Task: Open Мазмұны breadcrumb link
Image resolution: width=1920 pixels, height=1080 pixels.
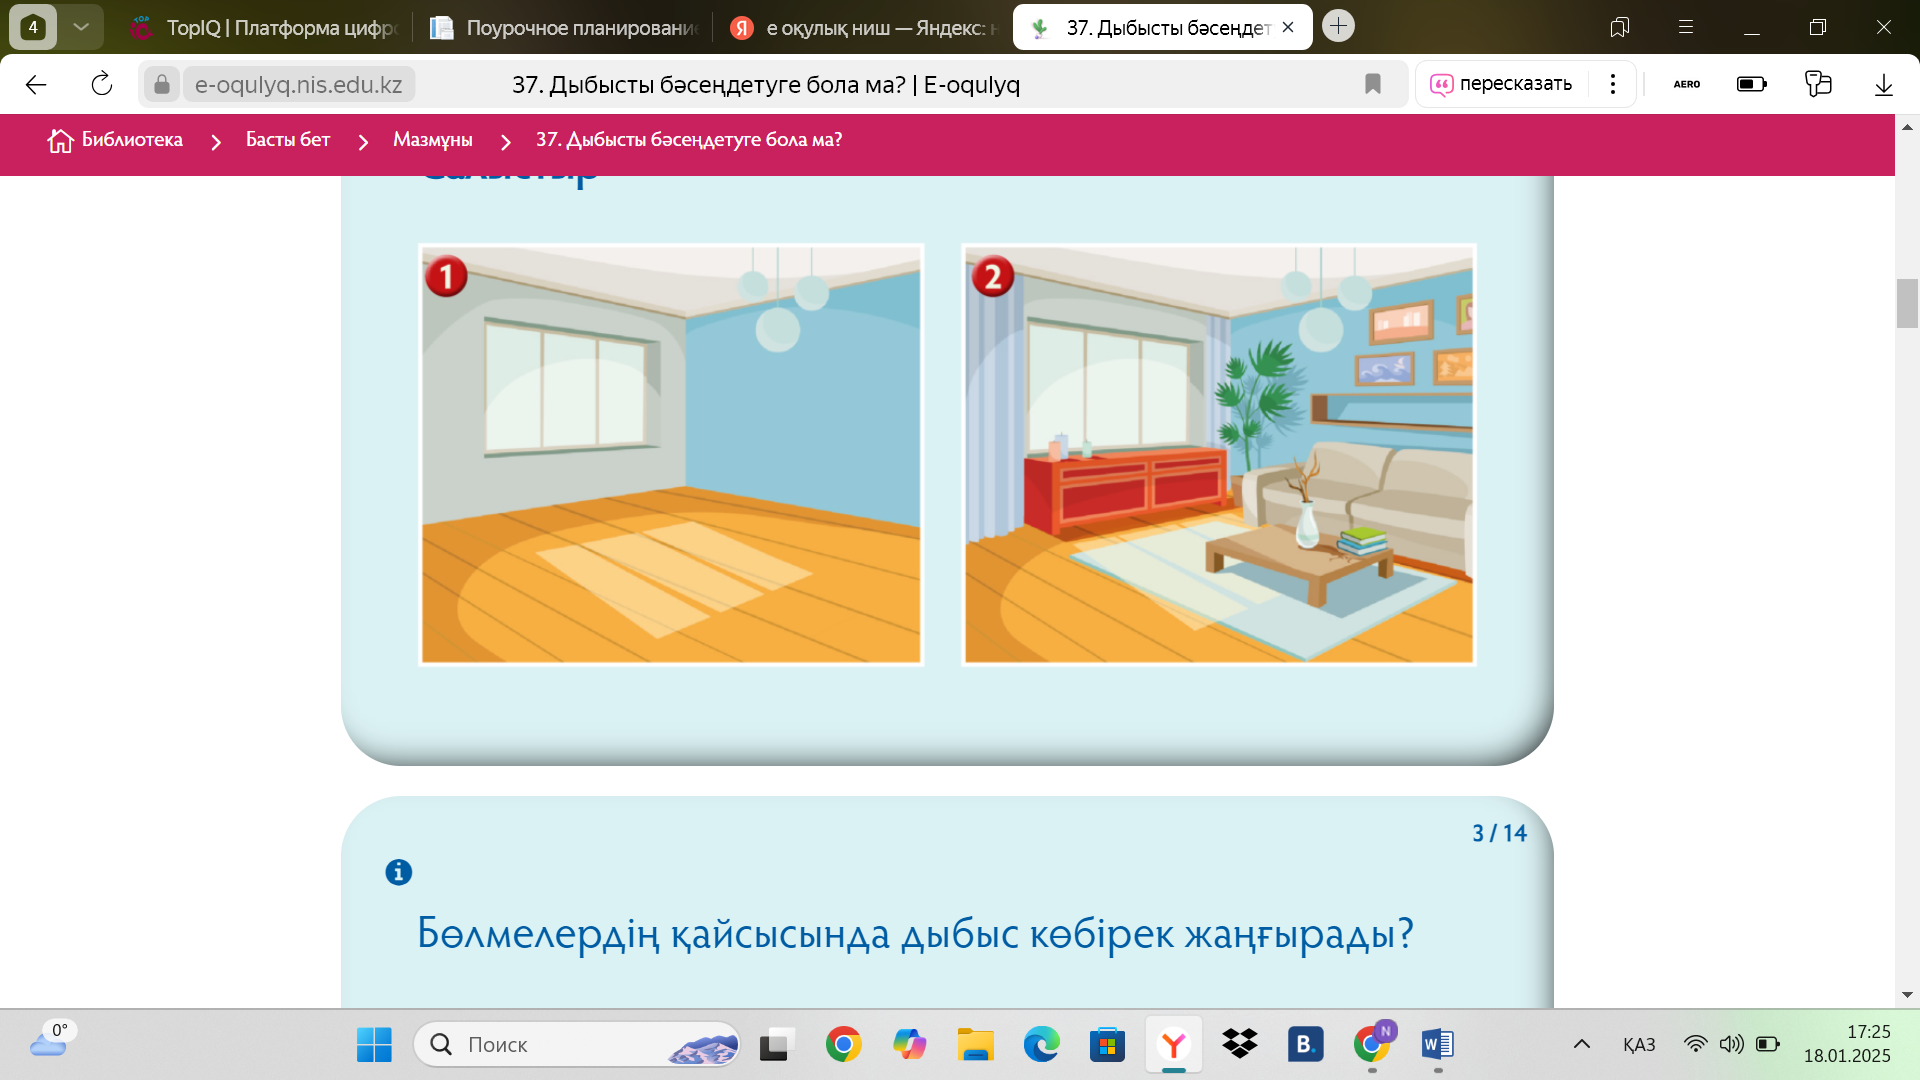Action: click(432, 140)
